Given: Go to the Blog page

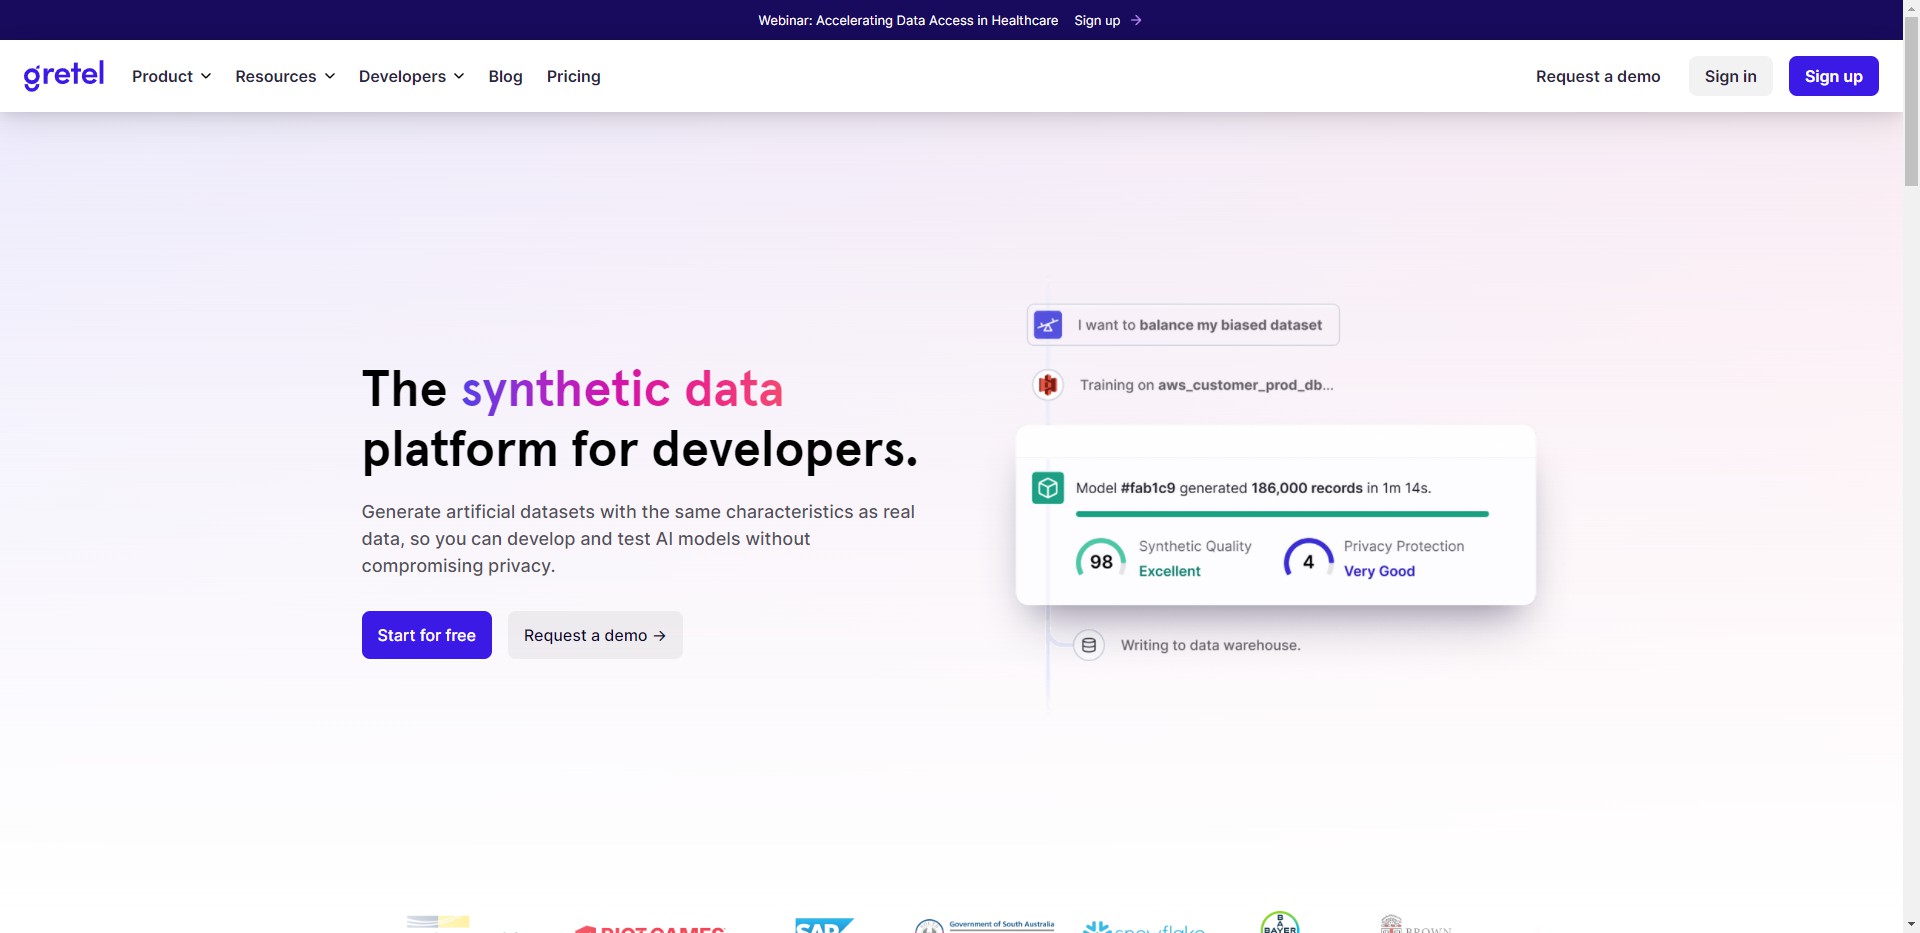Looking at the screenshot, I should pos(505,76).
